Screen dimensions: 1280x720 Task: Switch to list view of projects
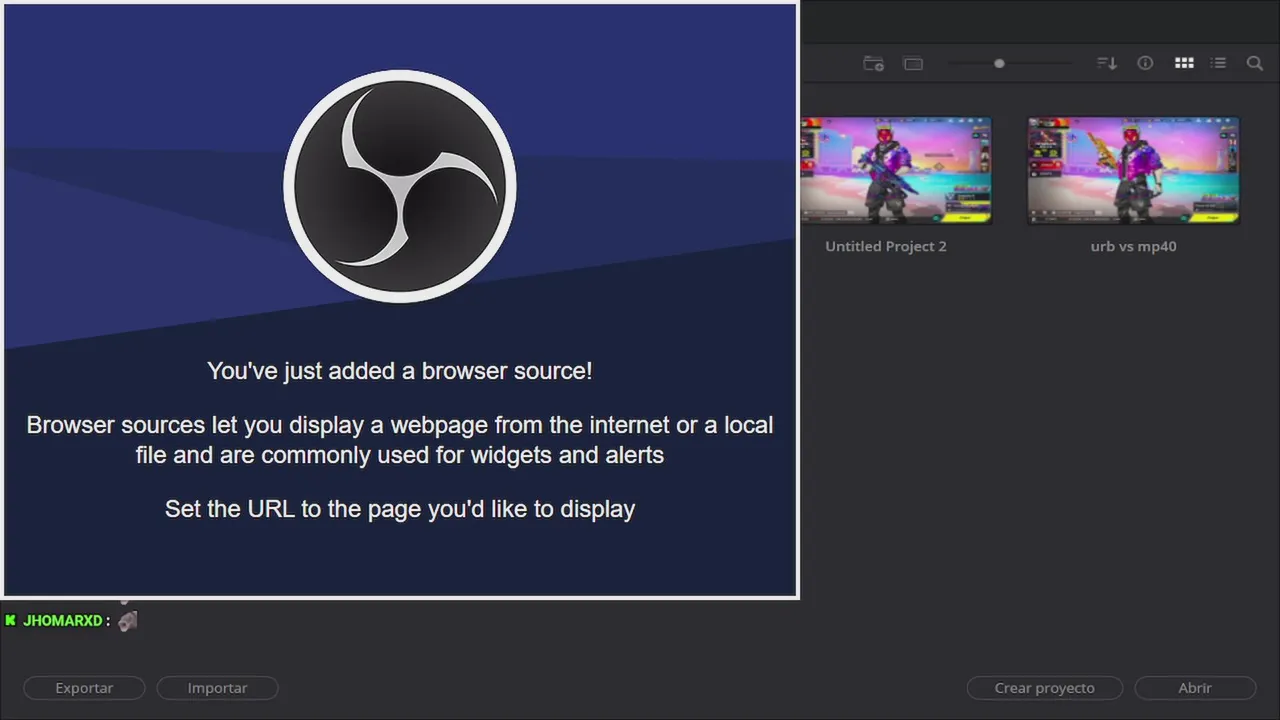(x=1218, y=63)
